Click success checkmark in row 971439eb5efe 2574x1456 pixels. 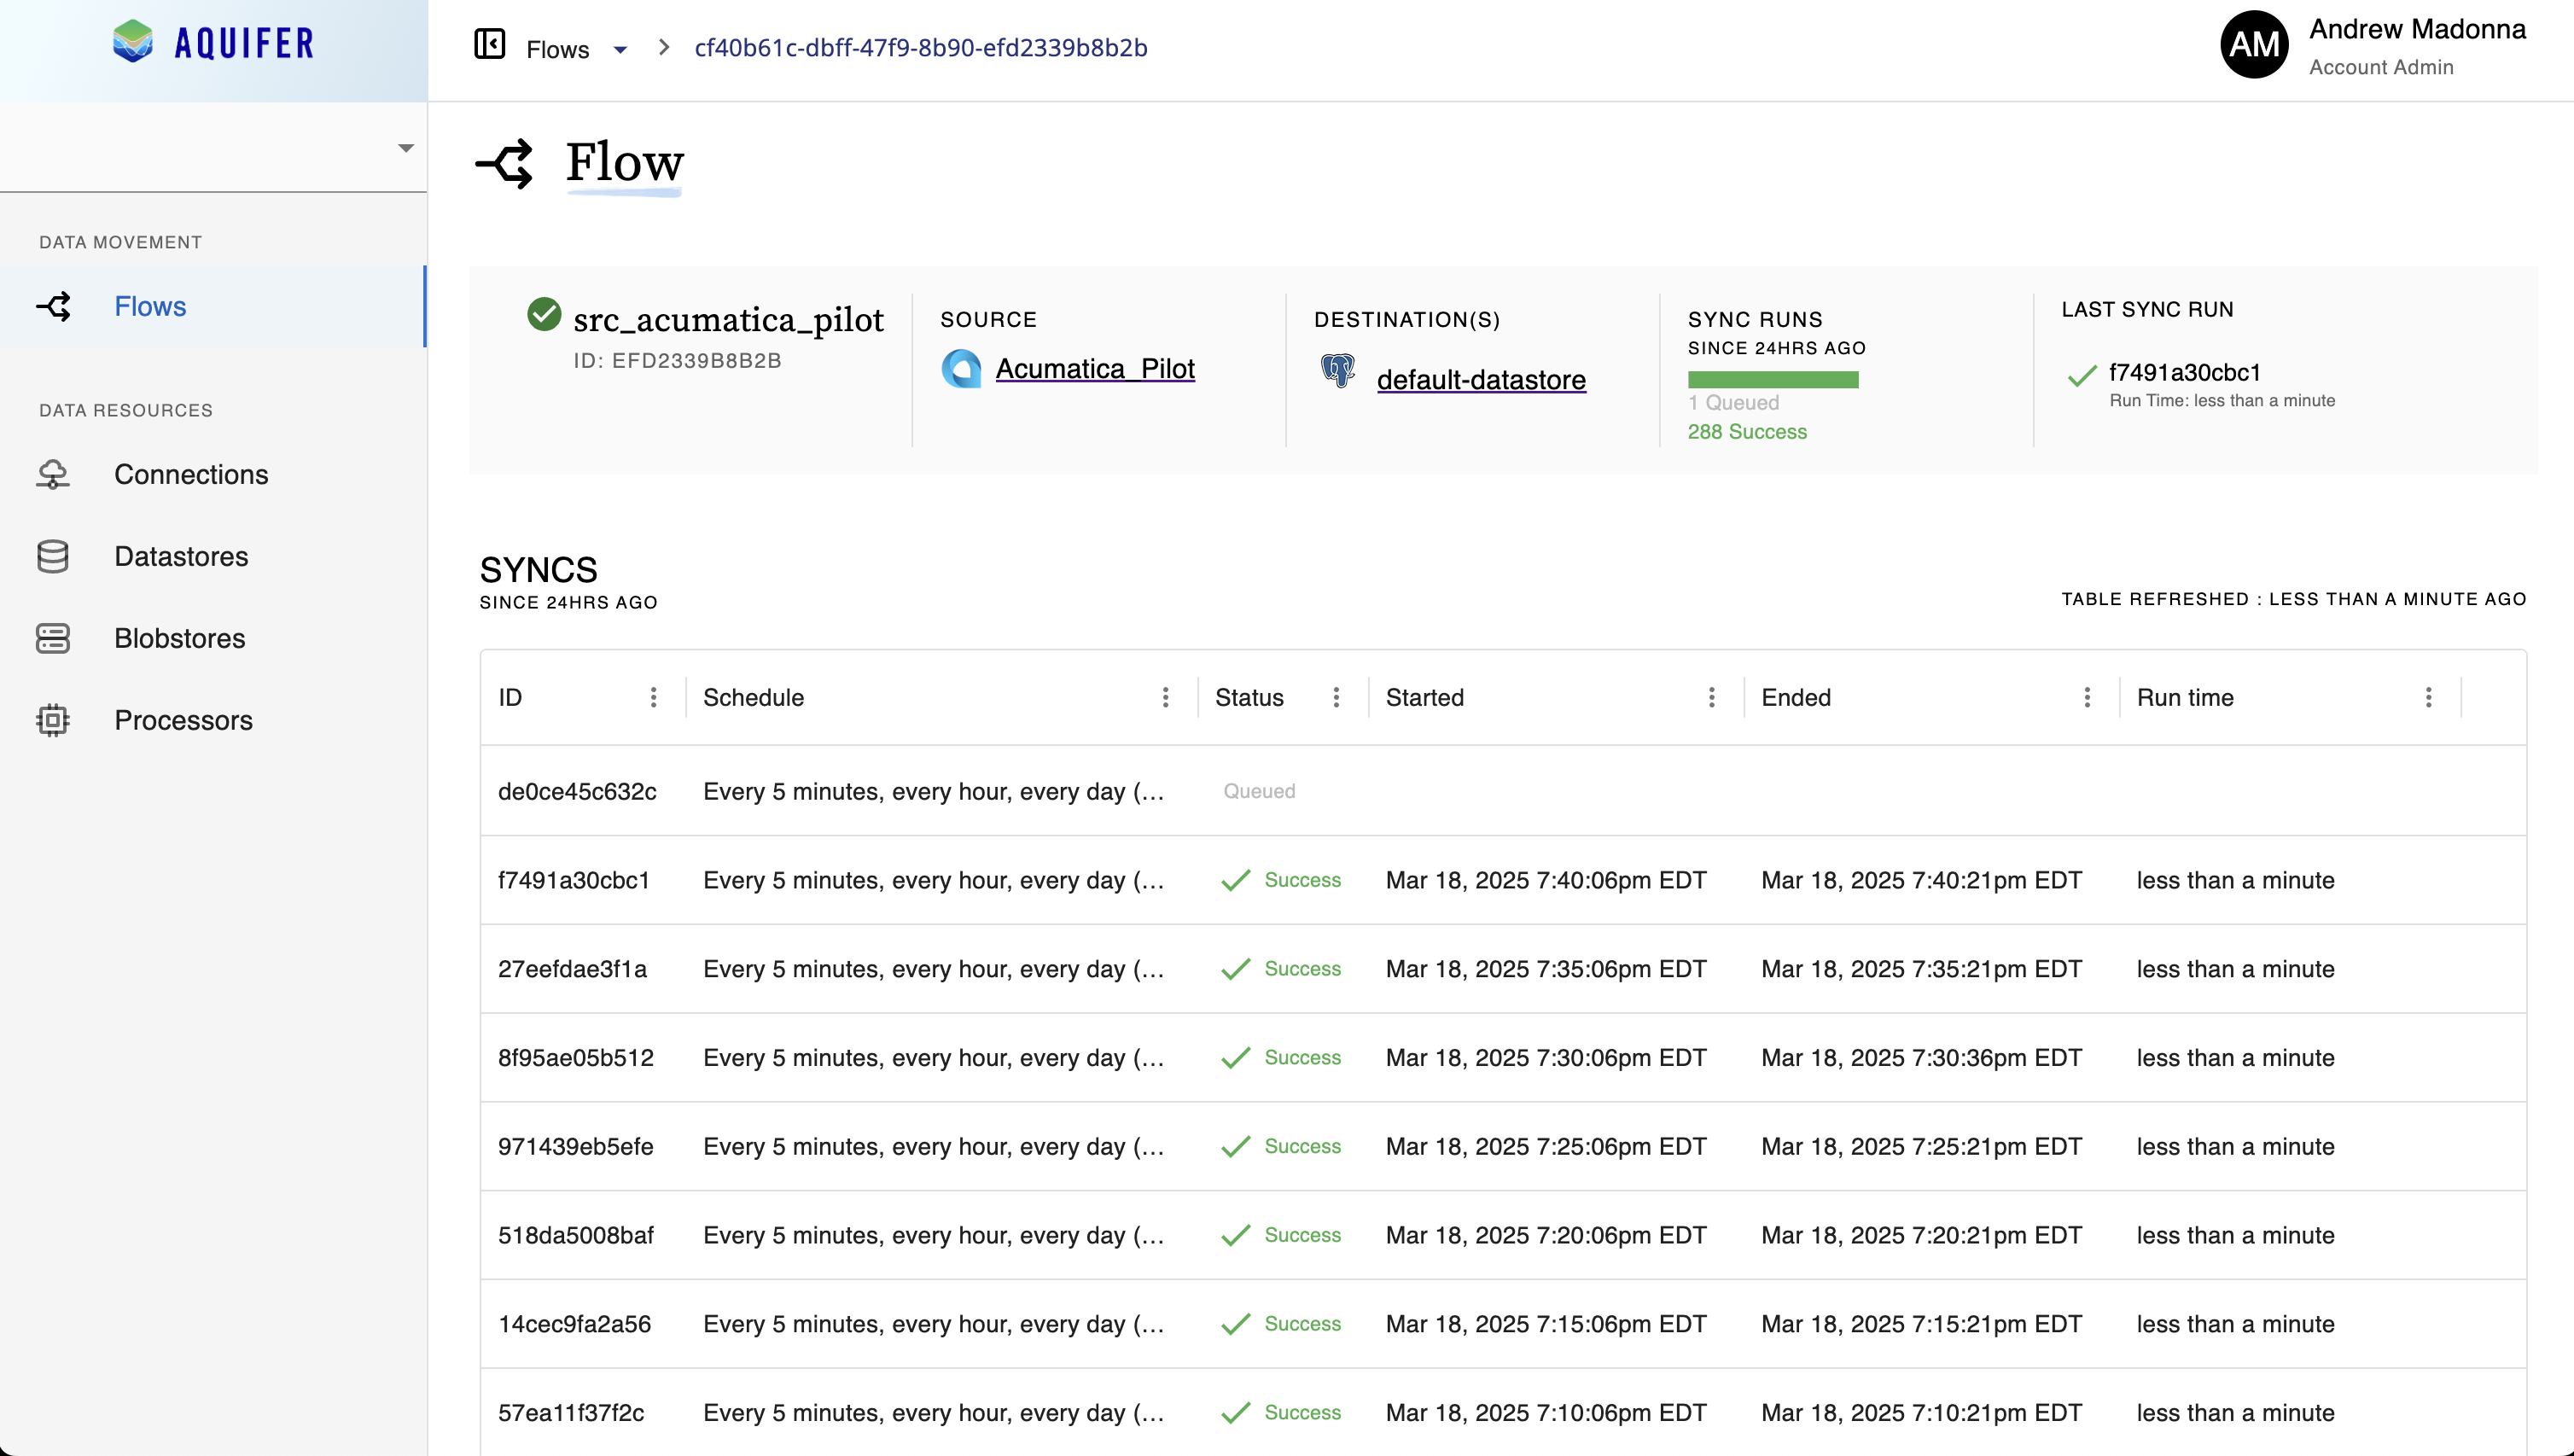click(1236, 1146)
